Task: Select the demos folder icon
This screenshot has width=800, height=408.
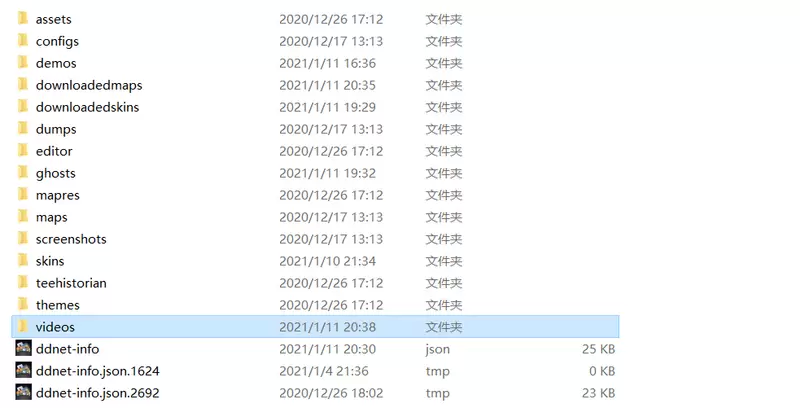Action: [23, 63]
